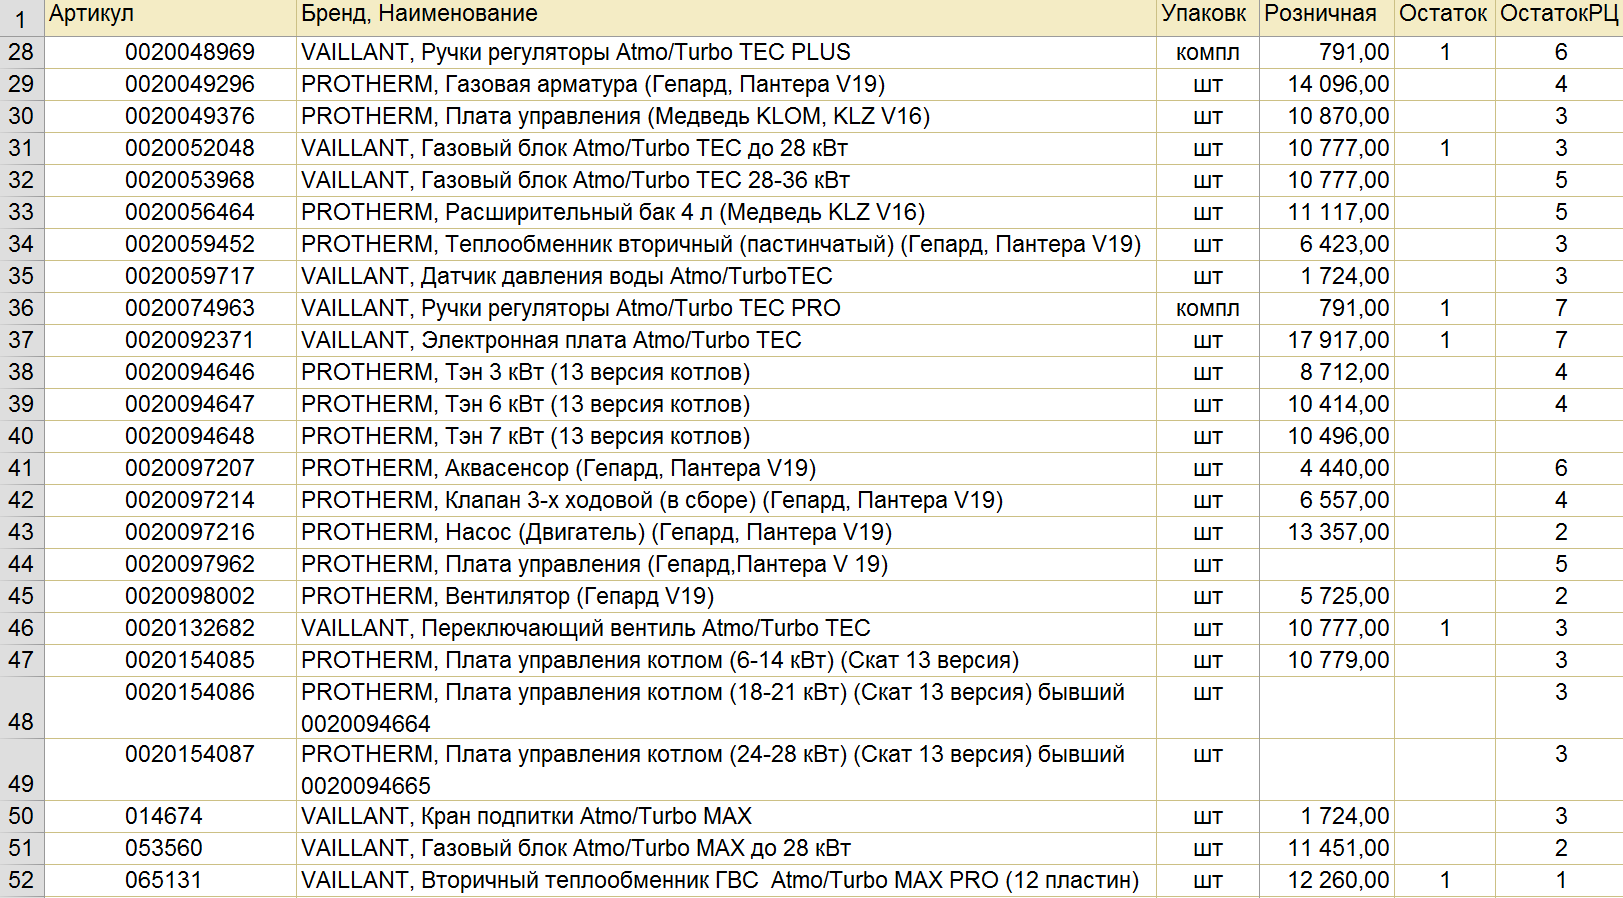Select row header 52
The width and height of the screenshot is (1623, 898).
pyautogui.click(x=21, y=880)
